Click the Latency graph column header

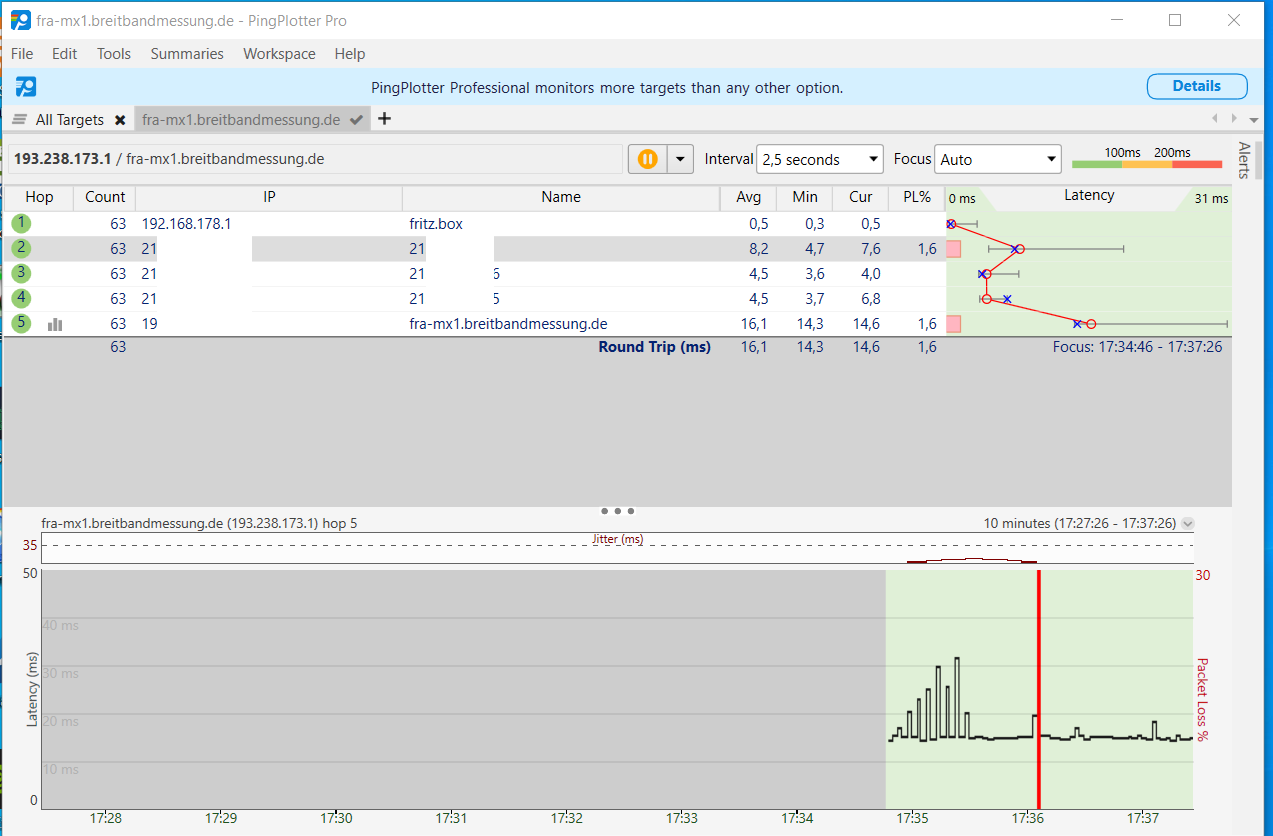pos(1088,196)
